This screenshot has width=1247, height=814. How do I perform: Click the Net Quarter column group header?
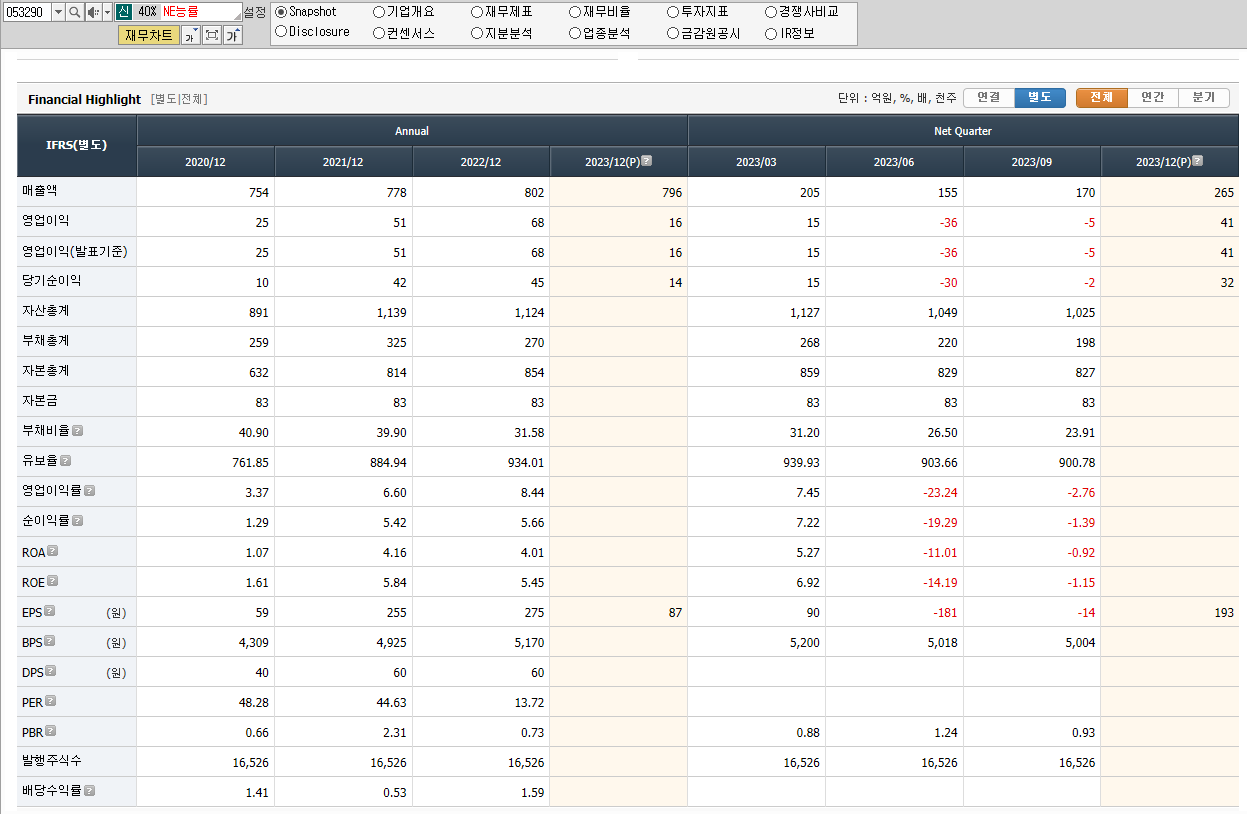click(963, 131)
